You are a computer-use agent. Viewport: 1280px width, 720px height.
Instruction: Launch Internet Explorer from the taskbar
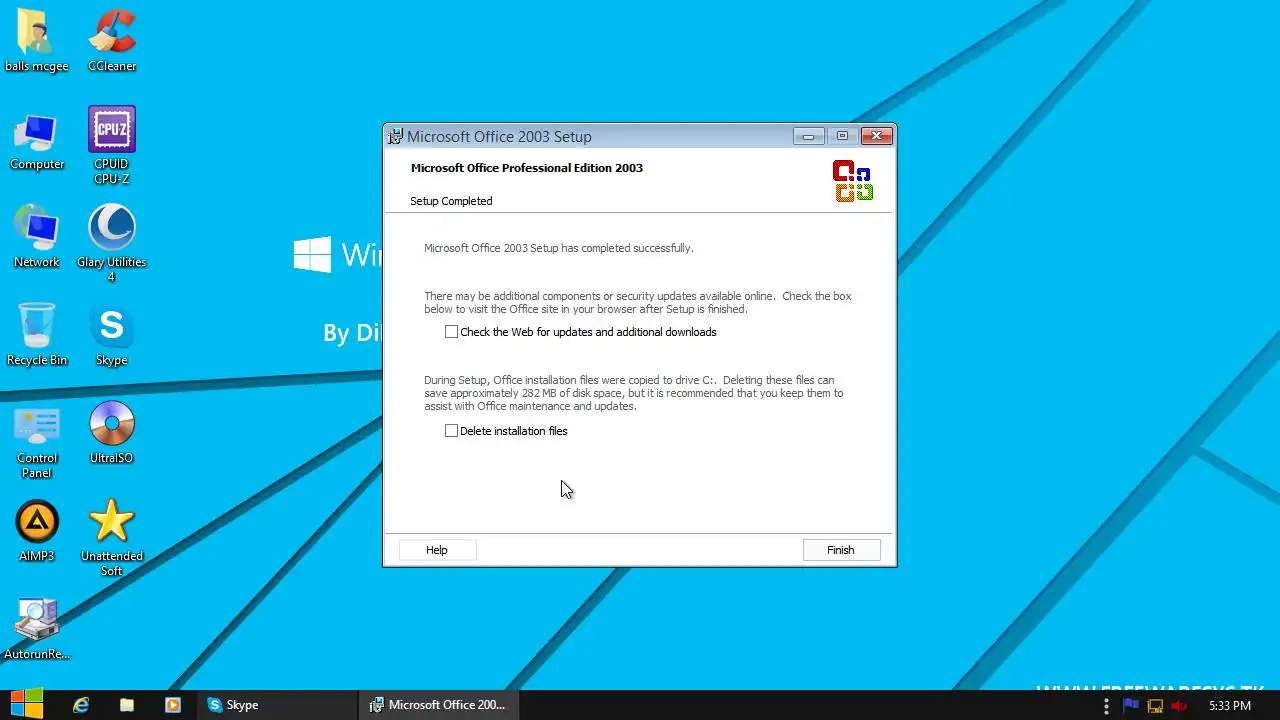(81, 705)
